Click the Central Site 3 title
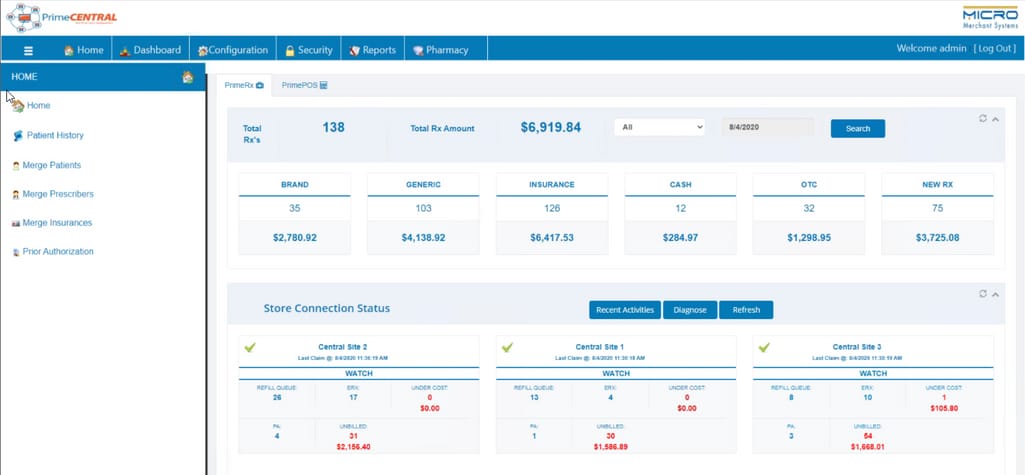Image resolution: width=1025 pixels, height=475 pixels. (x=857, y=347)
